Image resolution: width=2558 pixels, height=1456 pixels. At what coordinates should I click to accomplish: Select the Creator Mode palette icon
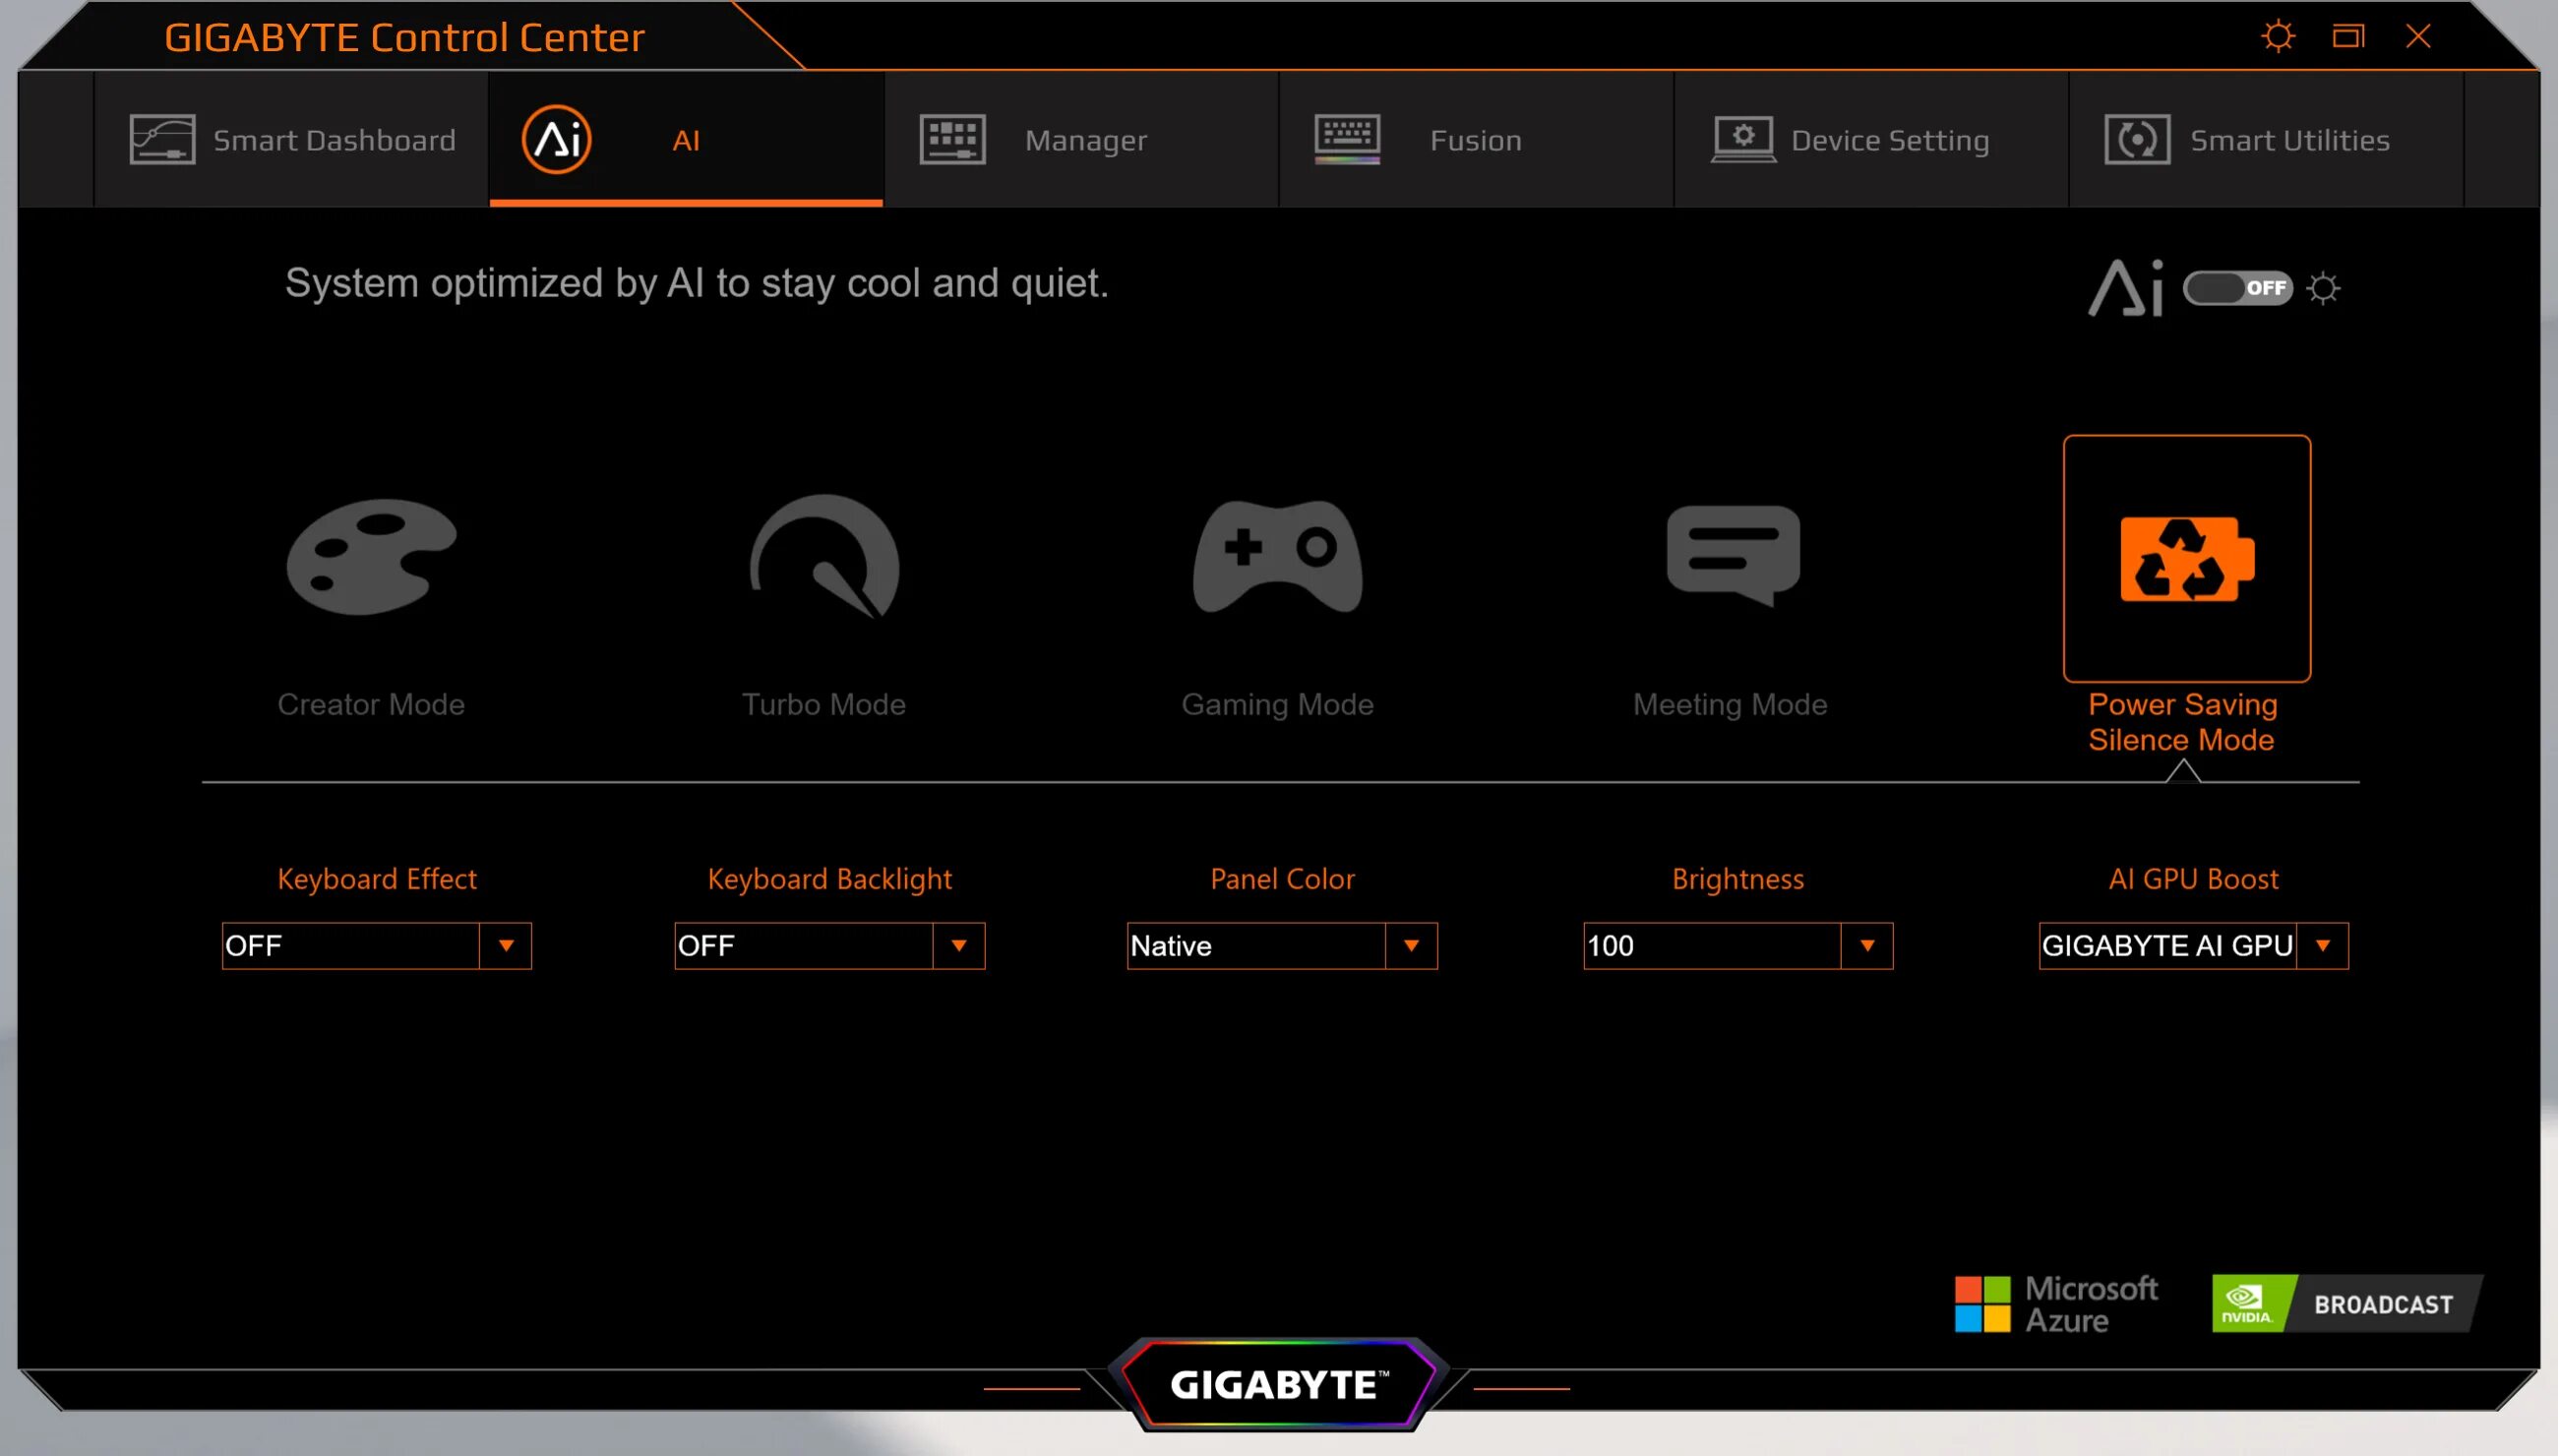pyautogui.click(x=371, y=557)
